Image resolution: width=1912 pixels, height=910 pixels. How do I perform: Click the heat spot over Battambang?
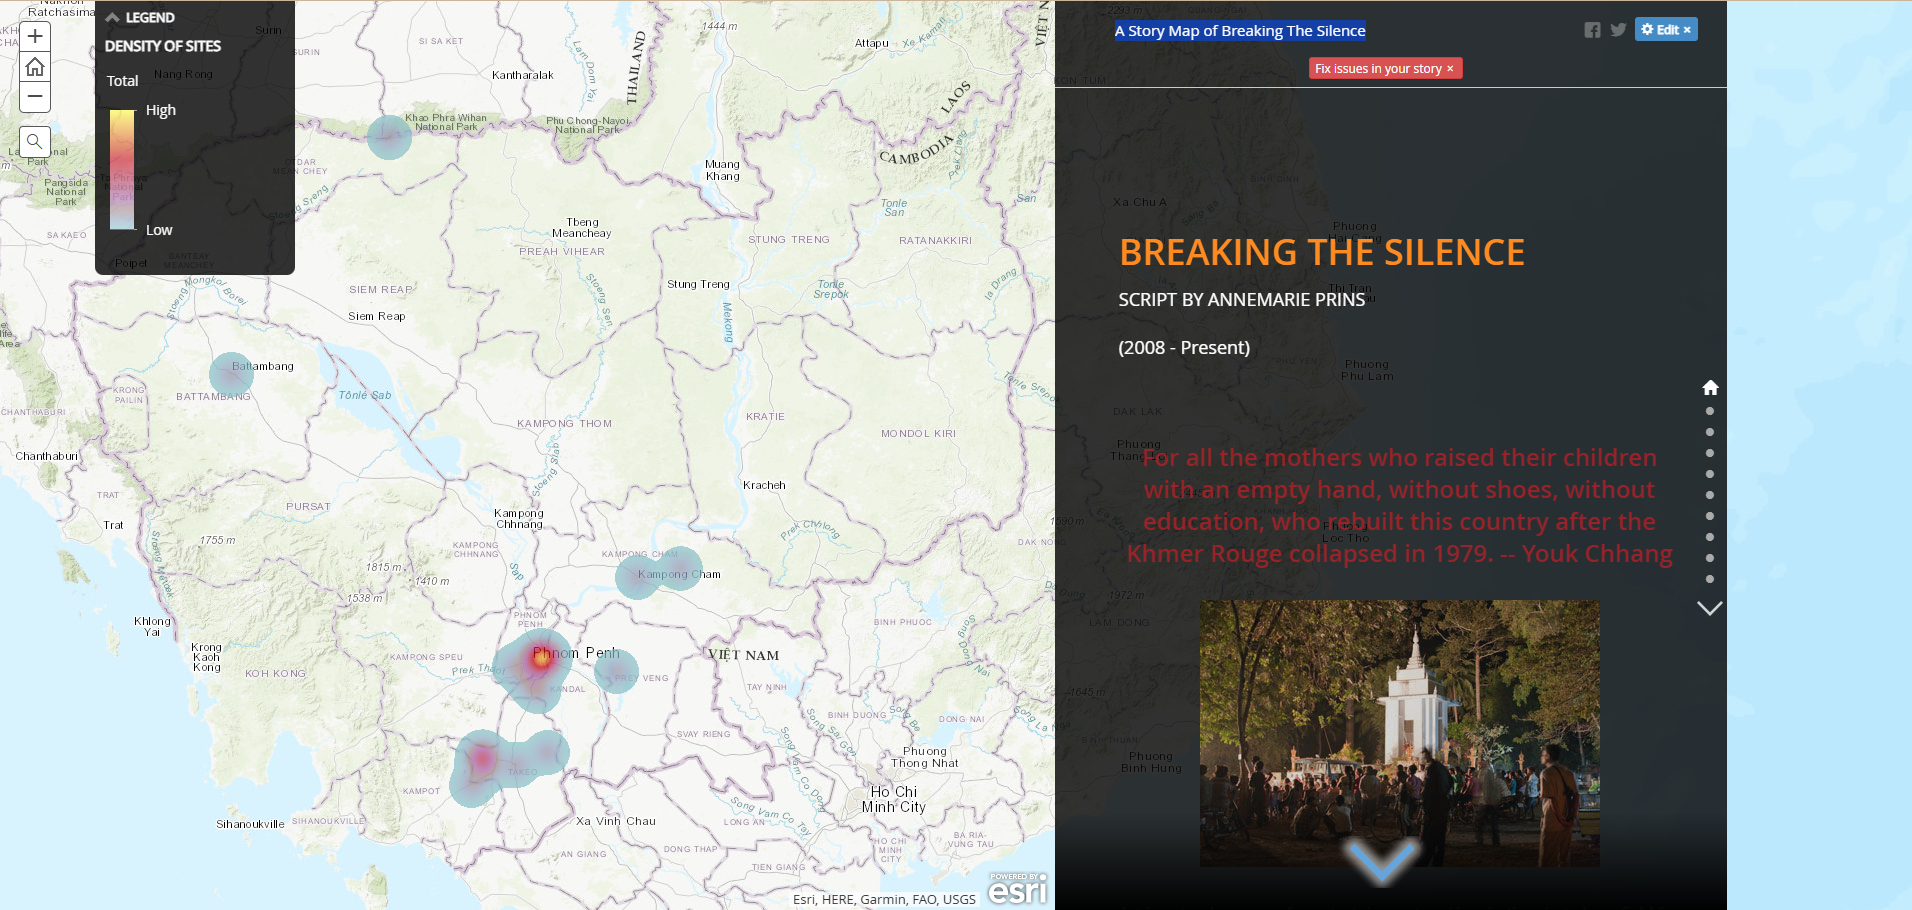[231, 374]
